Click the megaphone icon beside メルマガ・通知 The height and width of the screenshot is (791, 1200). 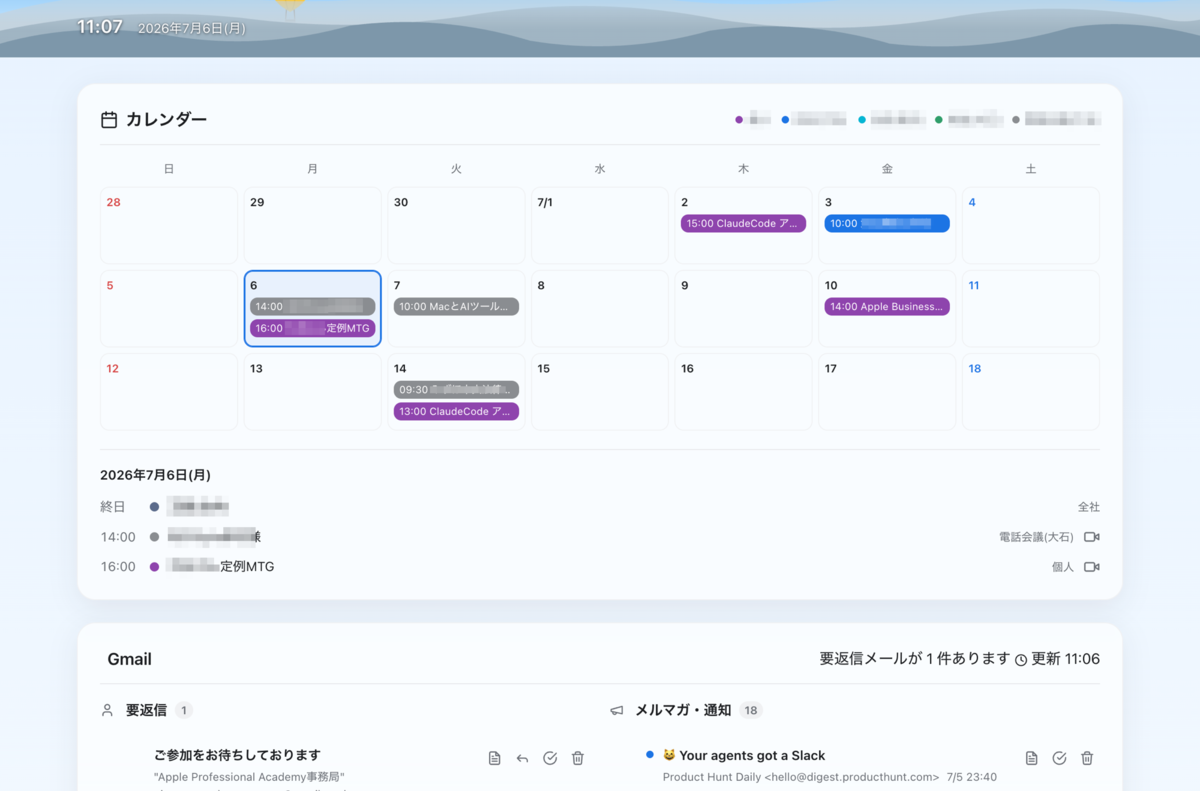click(x=617, y=710)
